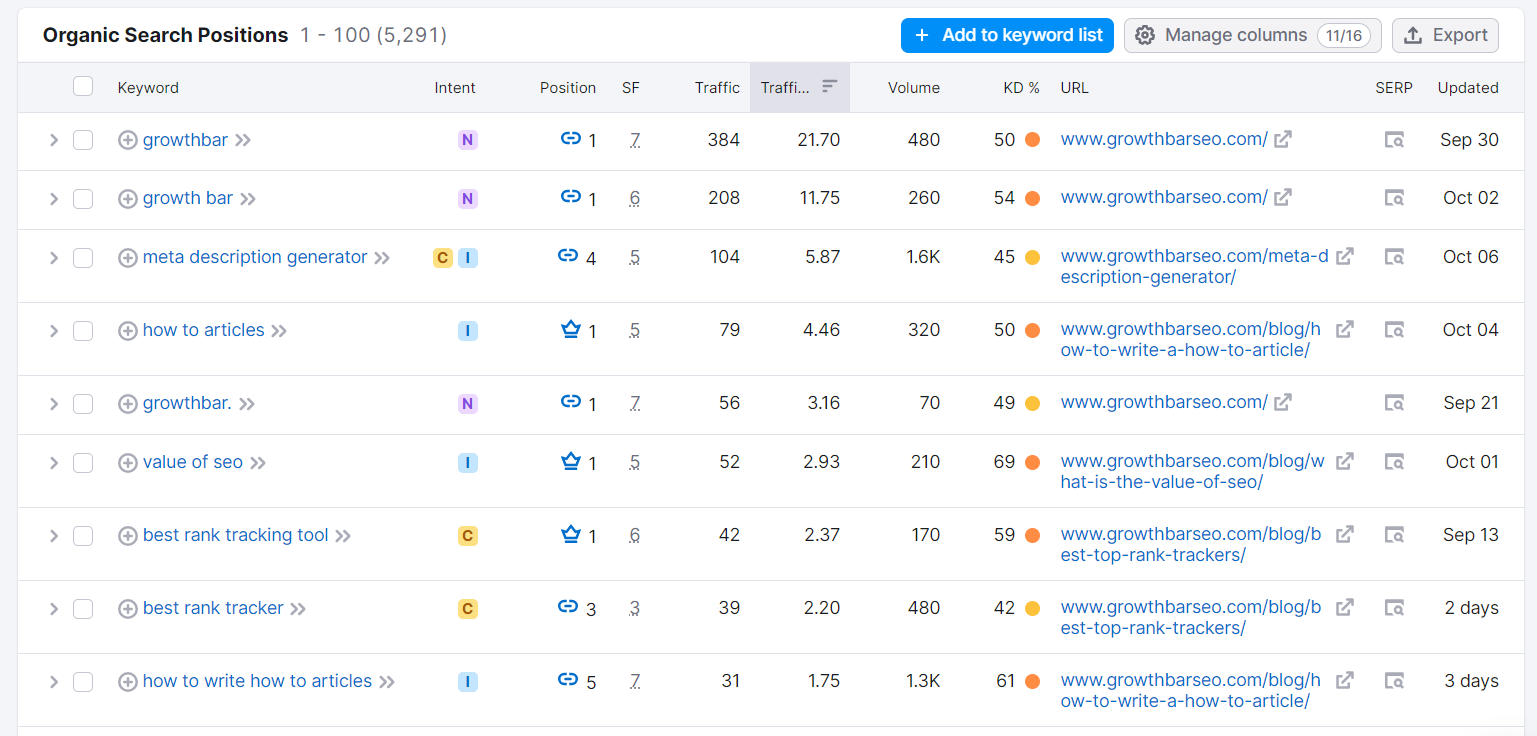Screen dimensions: 1537x736
Task: Open SERP snapshot for 'growthbar' row
Action: (x=1394, y=140)
